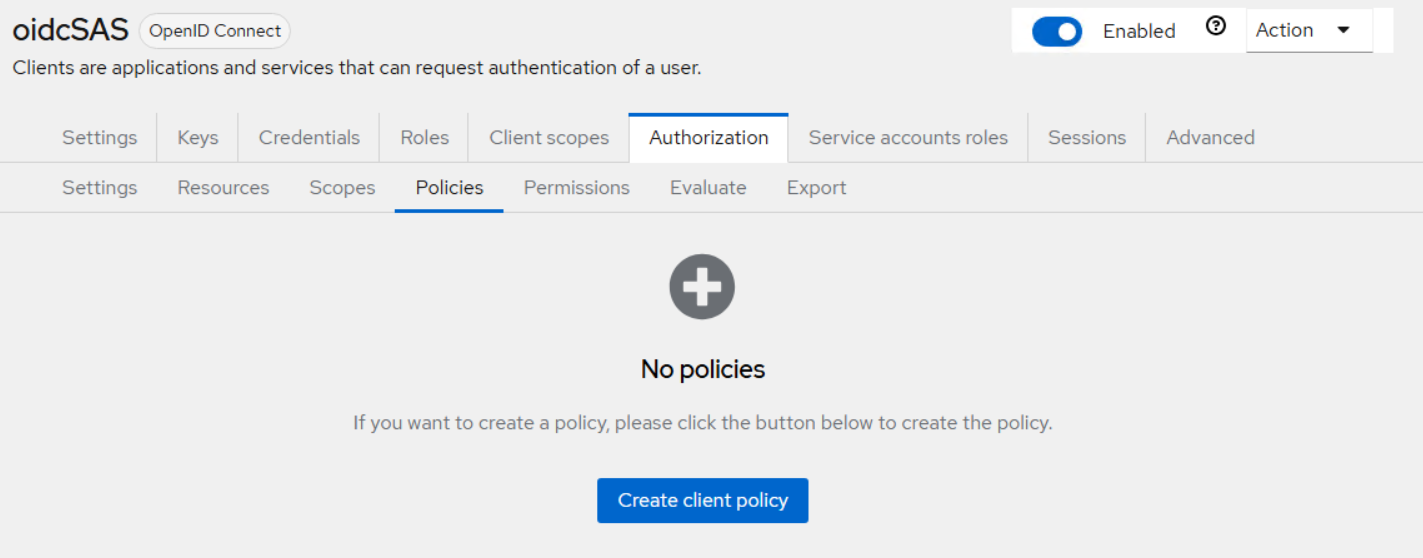Image resolution: width=1423 pixels, height=558 pixels.
Task: Click the Authorization tab
Action: point(708,138)
